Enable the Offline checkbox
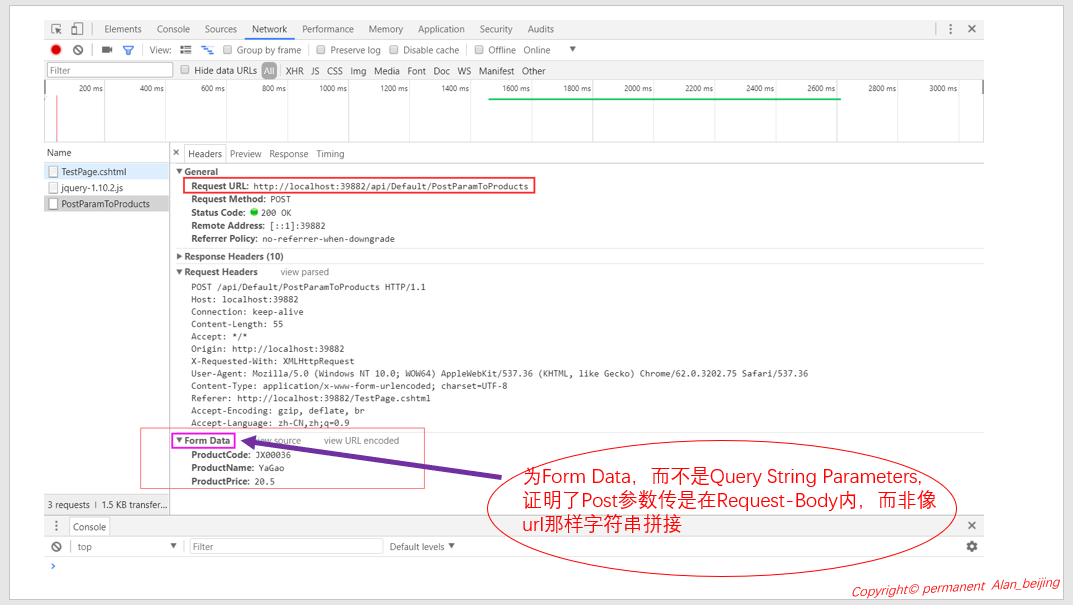This screenshot has width=1073, height=605. 479,50
